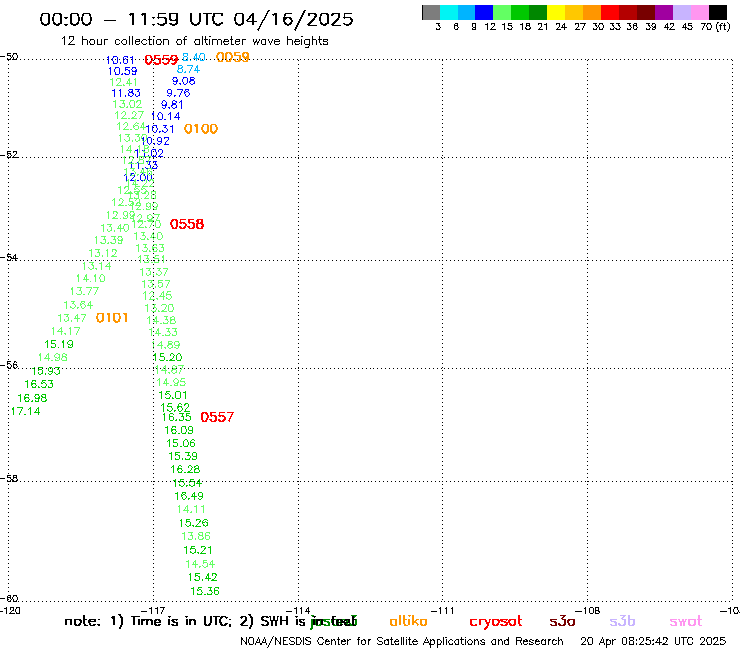Viewport: 740px width, 650px height.
Task: Click the red 0557 time label
Action: [217, 417]
